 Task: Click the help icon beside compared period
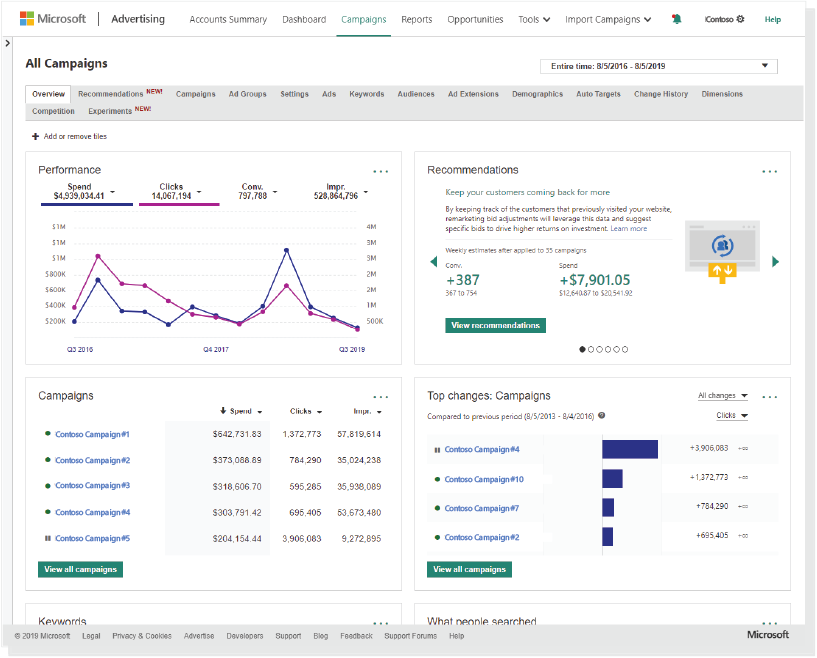tap(602, 416)
